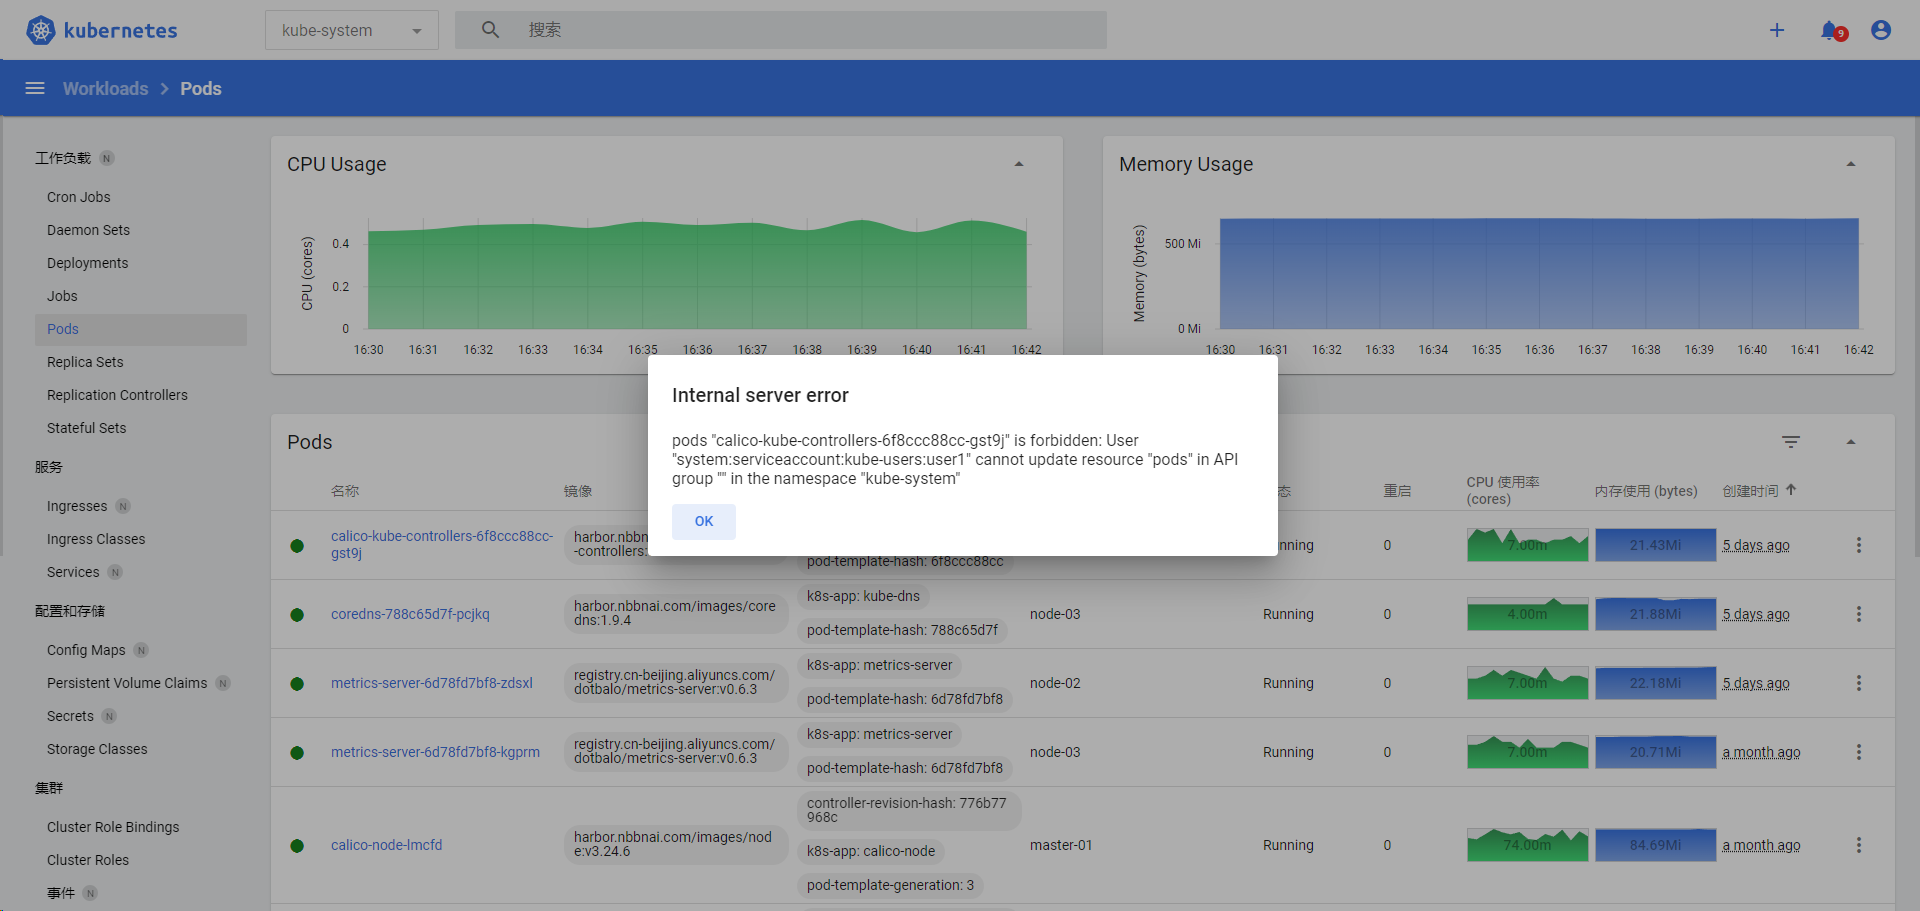Open Cluster Roles in sidebar
The width and height of the screenshot is (1920, 911).
click(88, 860)
